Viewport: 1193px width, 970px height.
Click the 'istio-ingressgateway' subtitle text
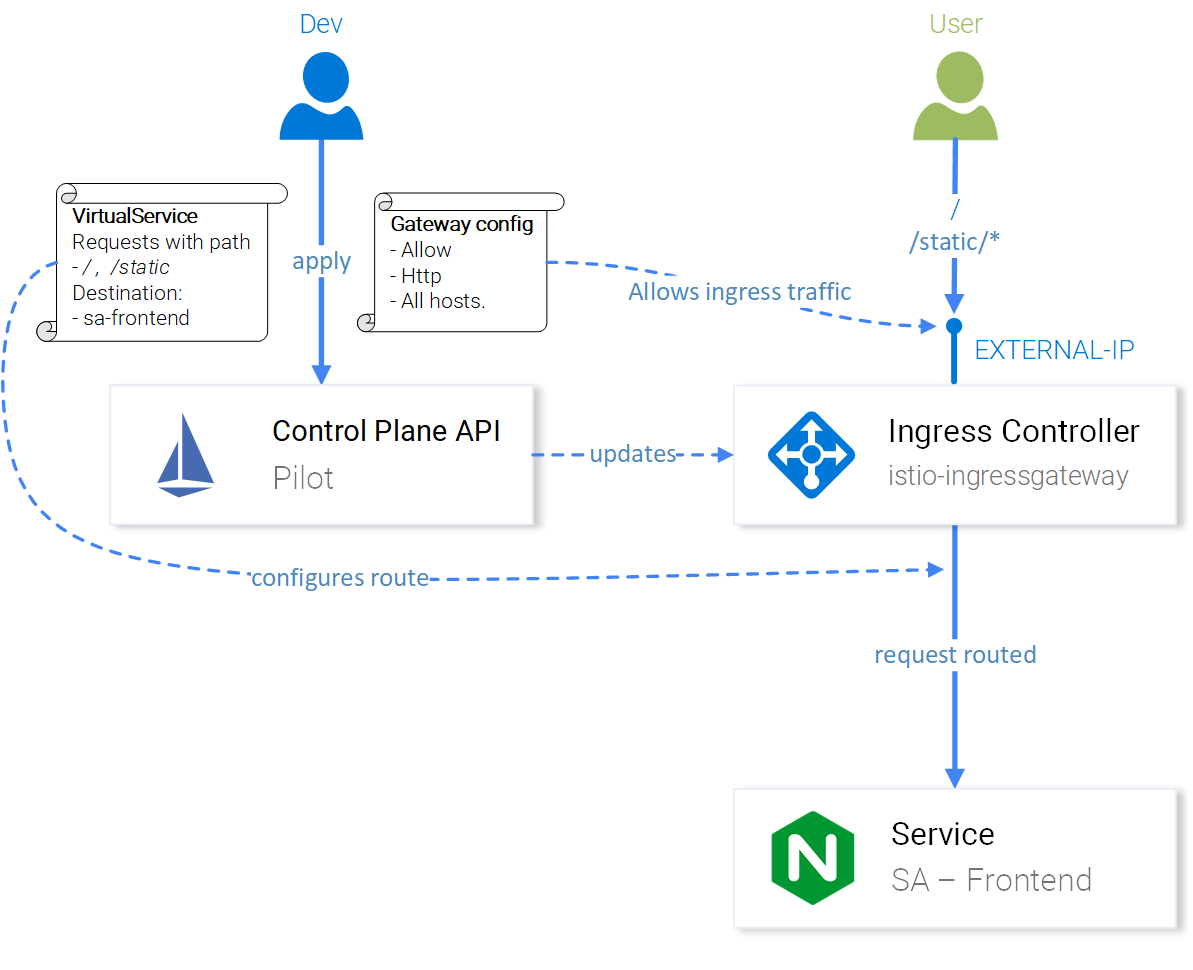tap(1007, 476)
